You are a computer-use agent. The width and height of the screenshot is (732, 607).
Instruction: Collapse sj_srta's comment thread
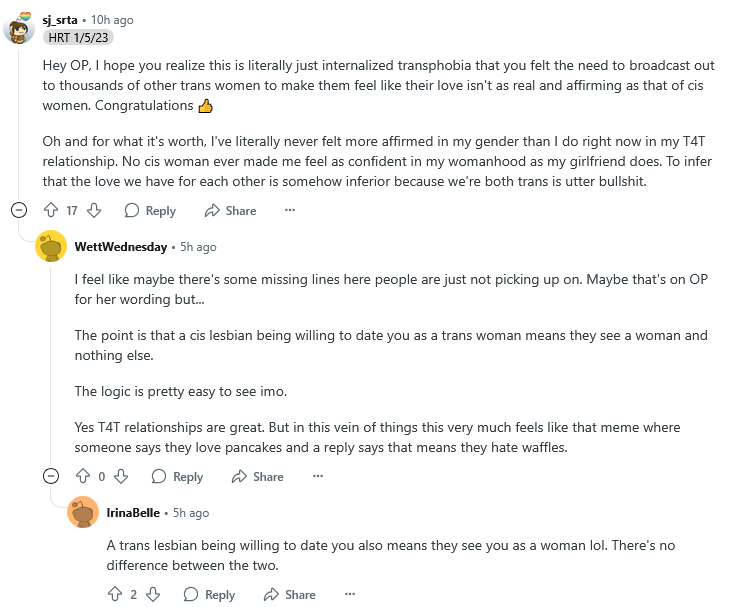click(18, 210)
